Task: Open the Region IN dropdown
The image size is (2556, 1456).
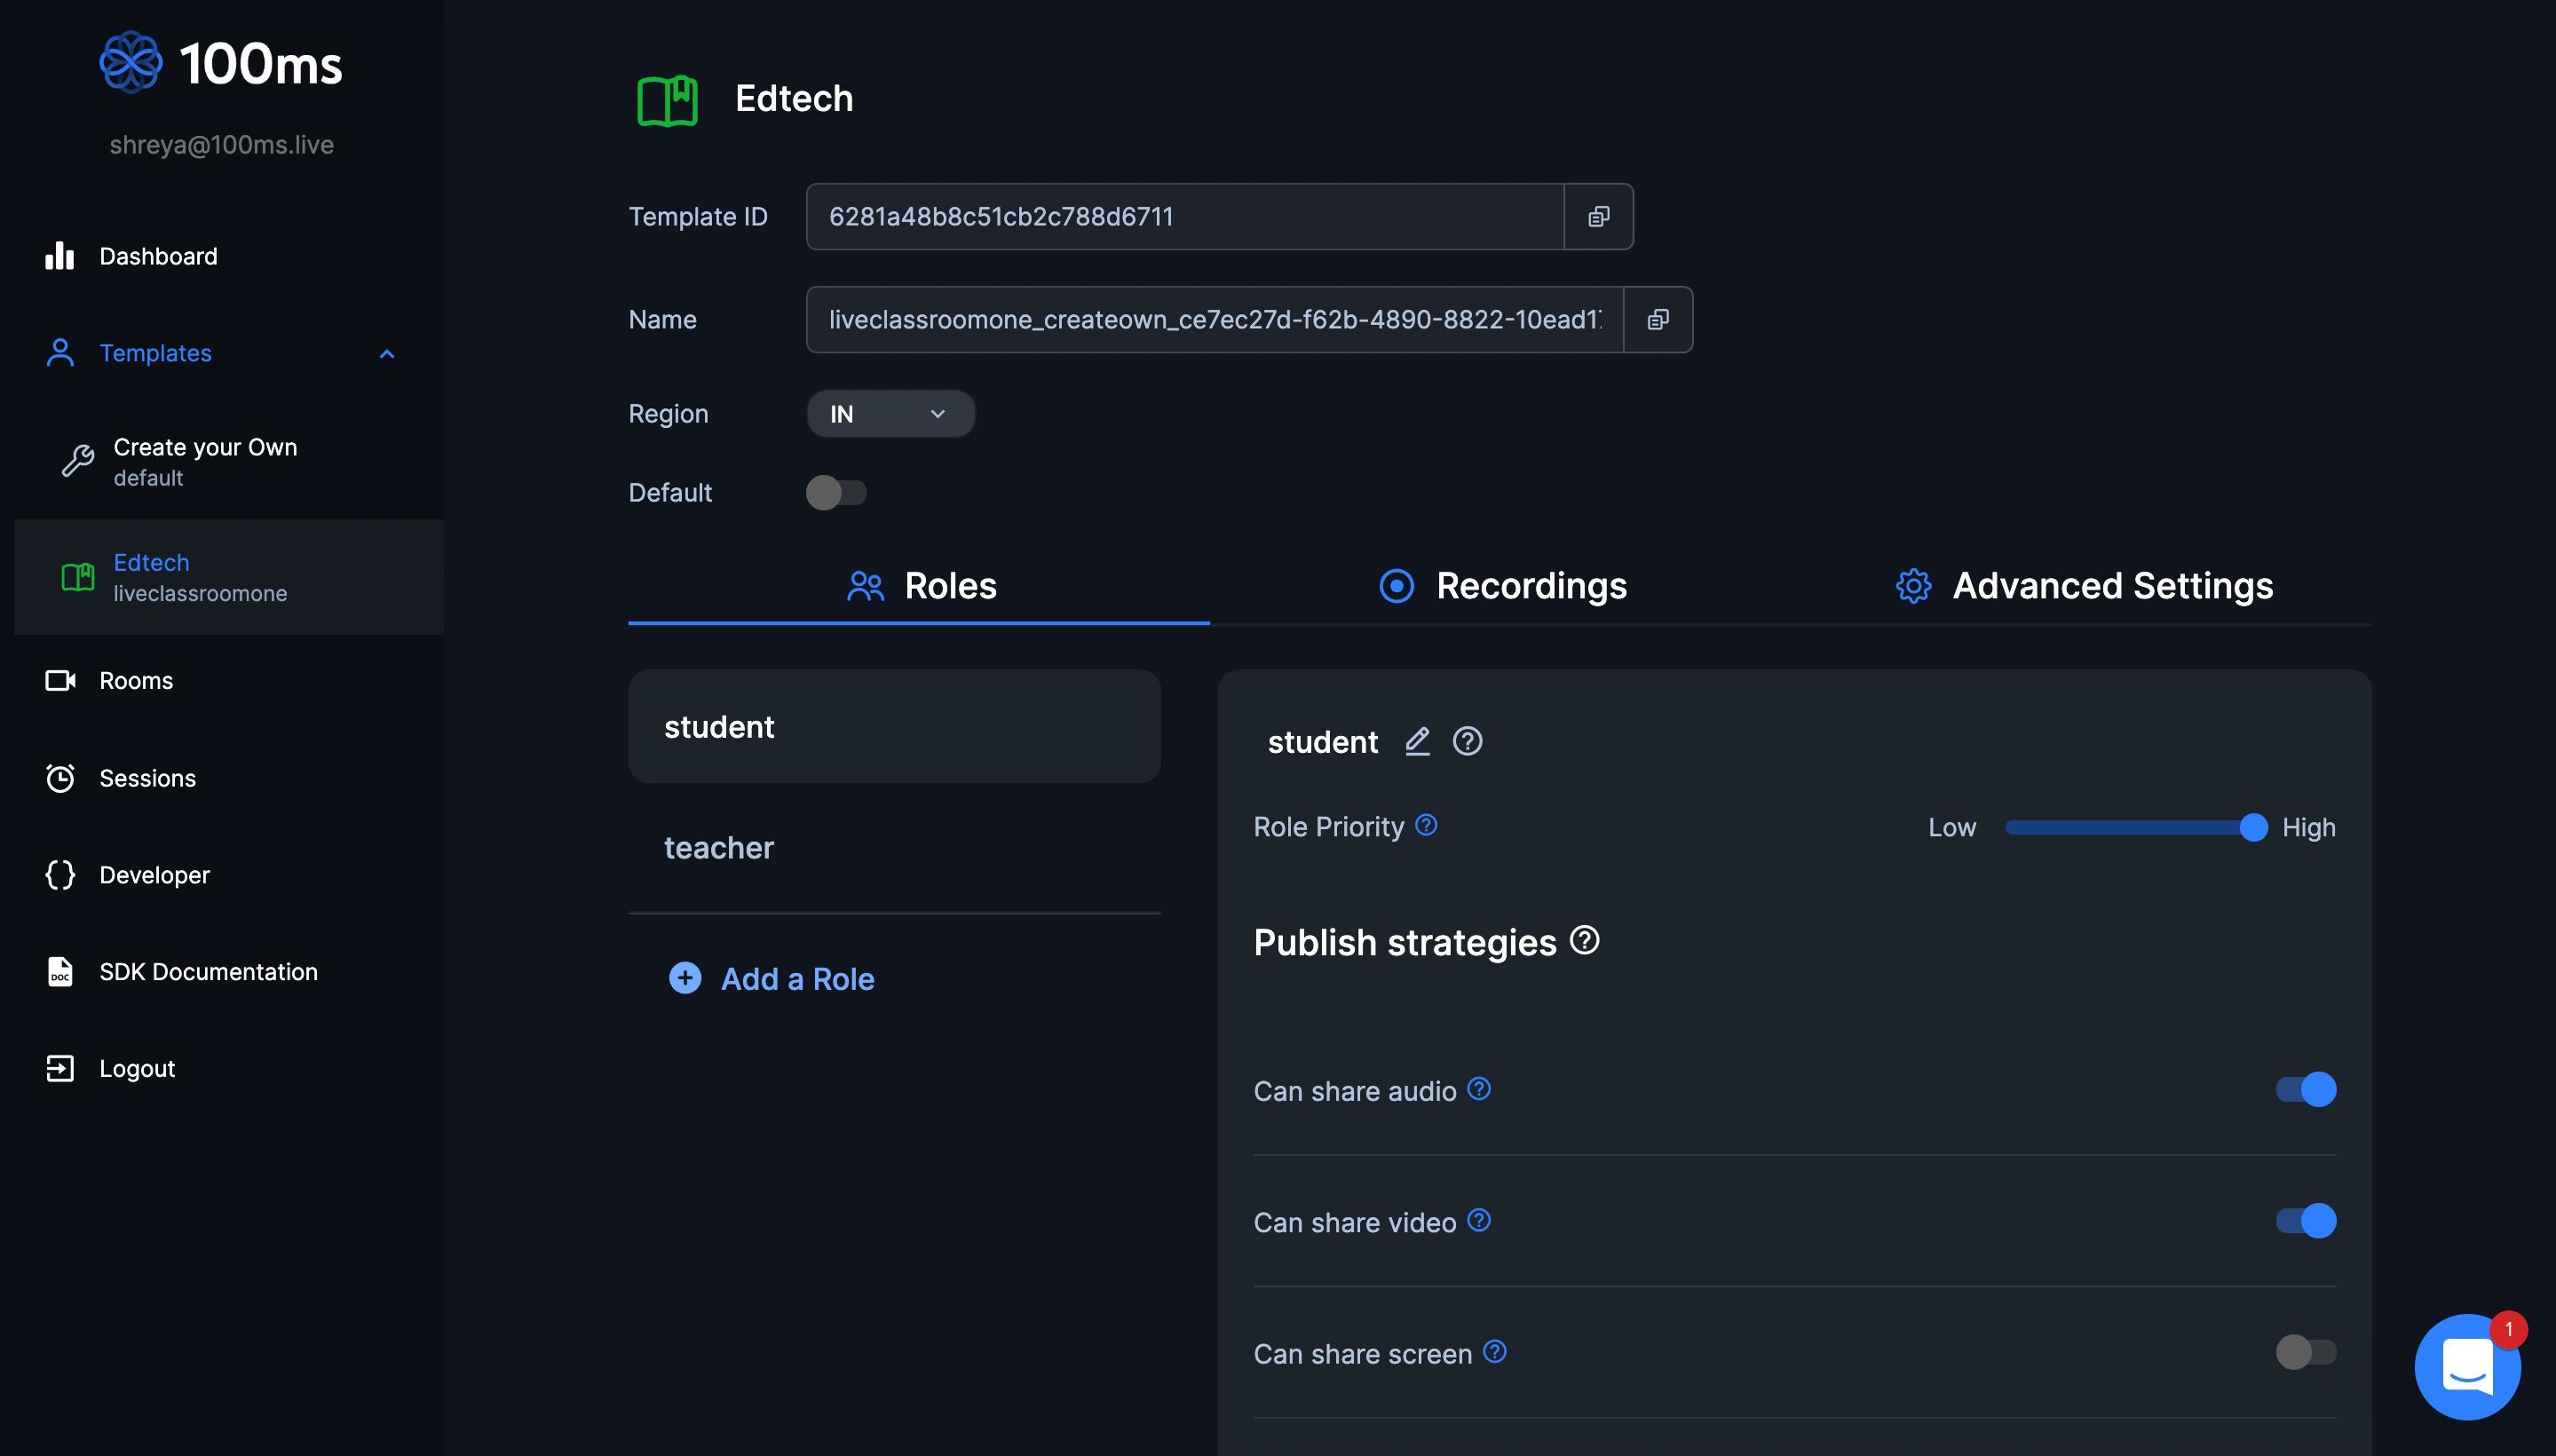Action: pyautogui.click(x=890, y=414)
